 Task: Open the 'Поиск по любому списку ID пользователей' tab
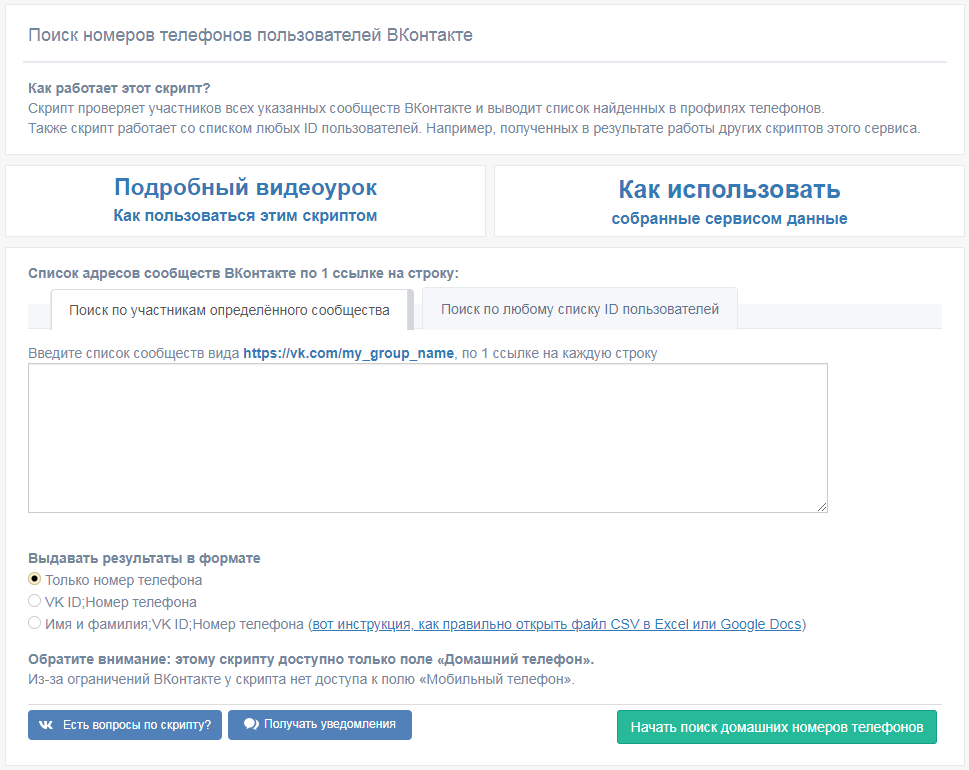[579, 309]
